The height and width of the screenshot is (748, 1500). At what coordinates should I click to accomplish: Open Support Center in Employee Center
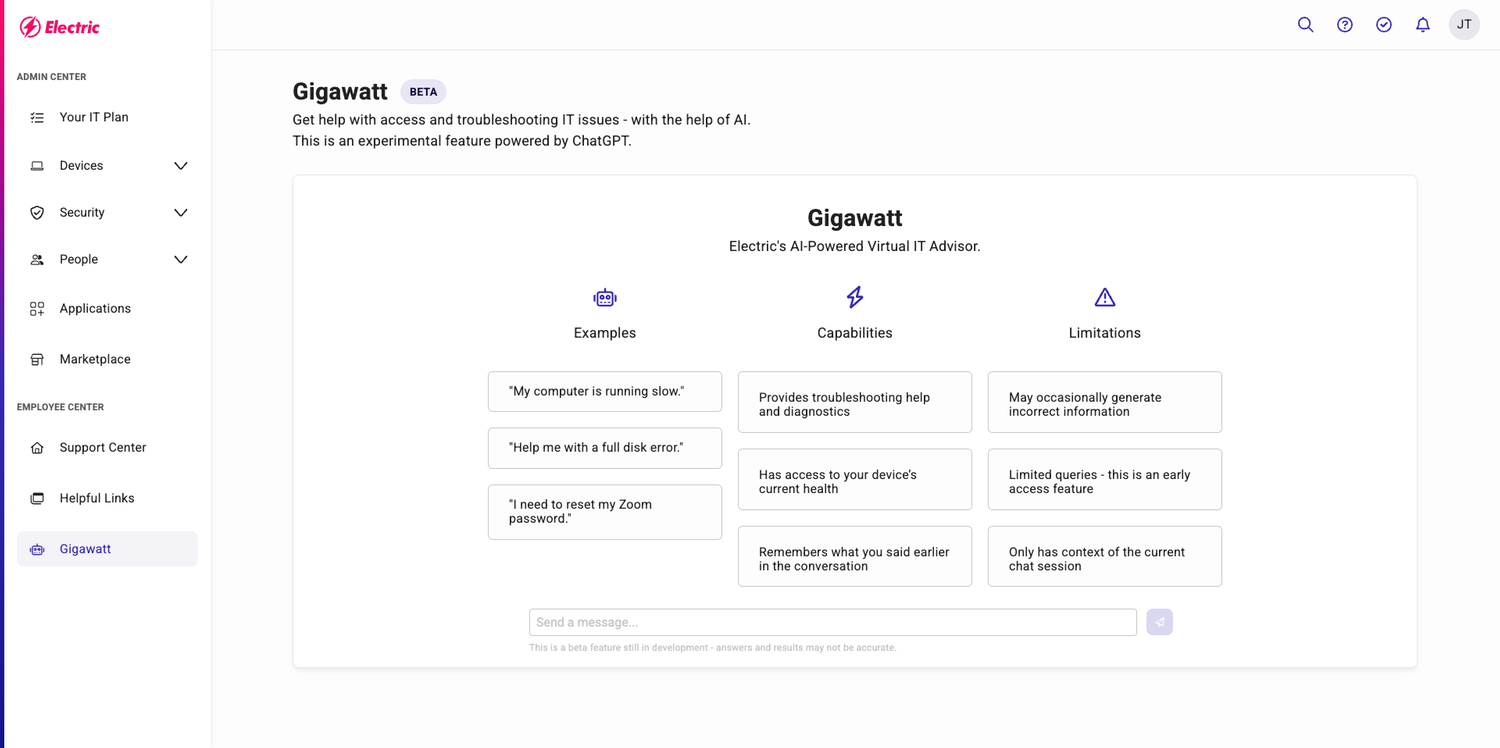point(103,447)
